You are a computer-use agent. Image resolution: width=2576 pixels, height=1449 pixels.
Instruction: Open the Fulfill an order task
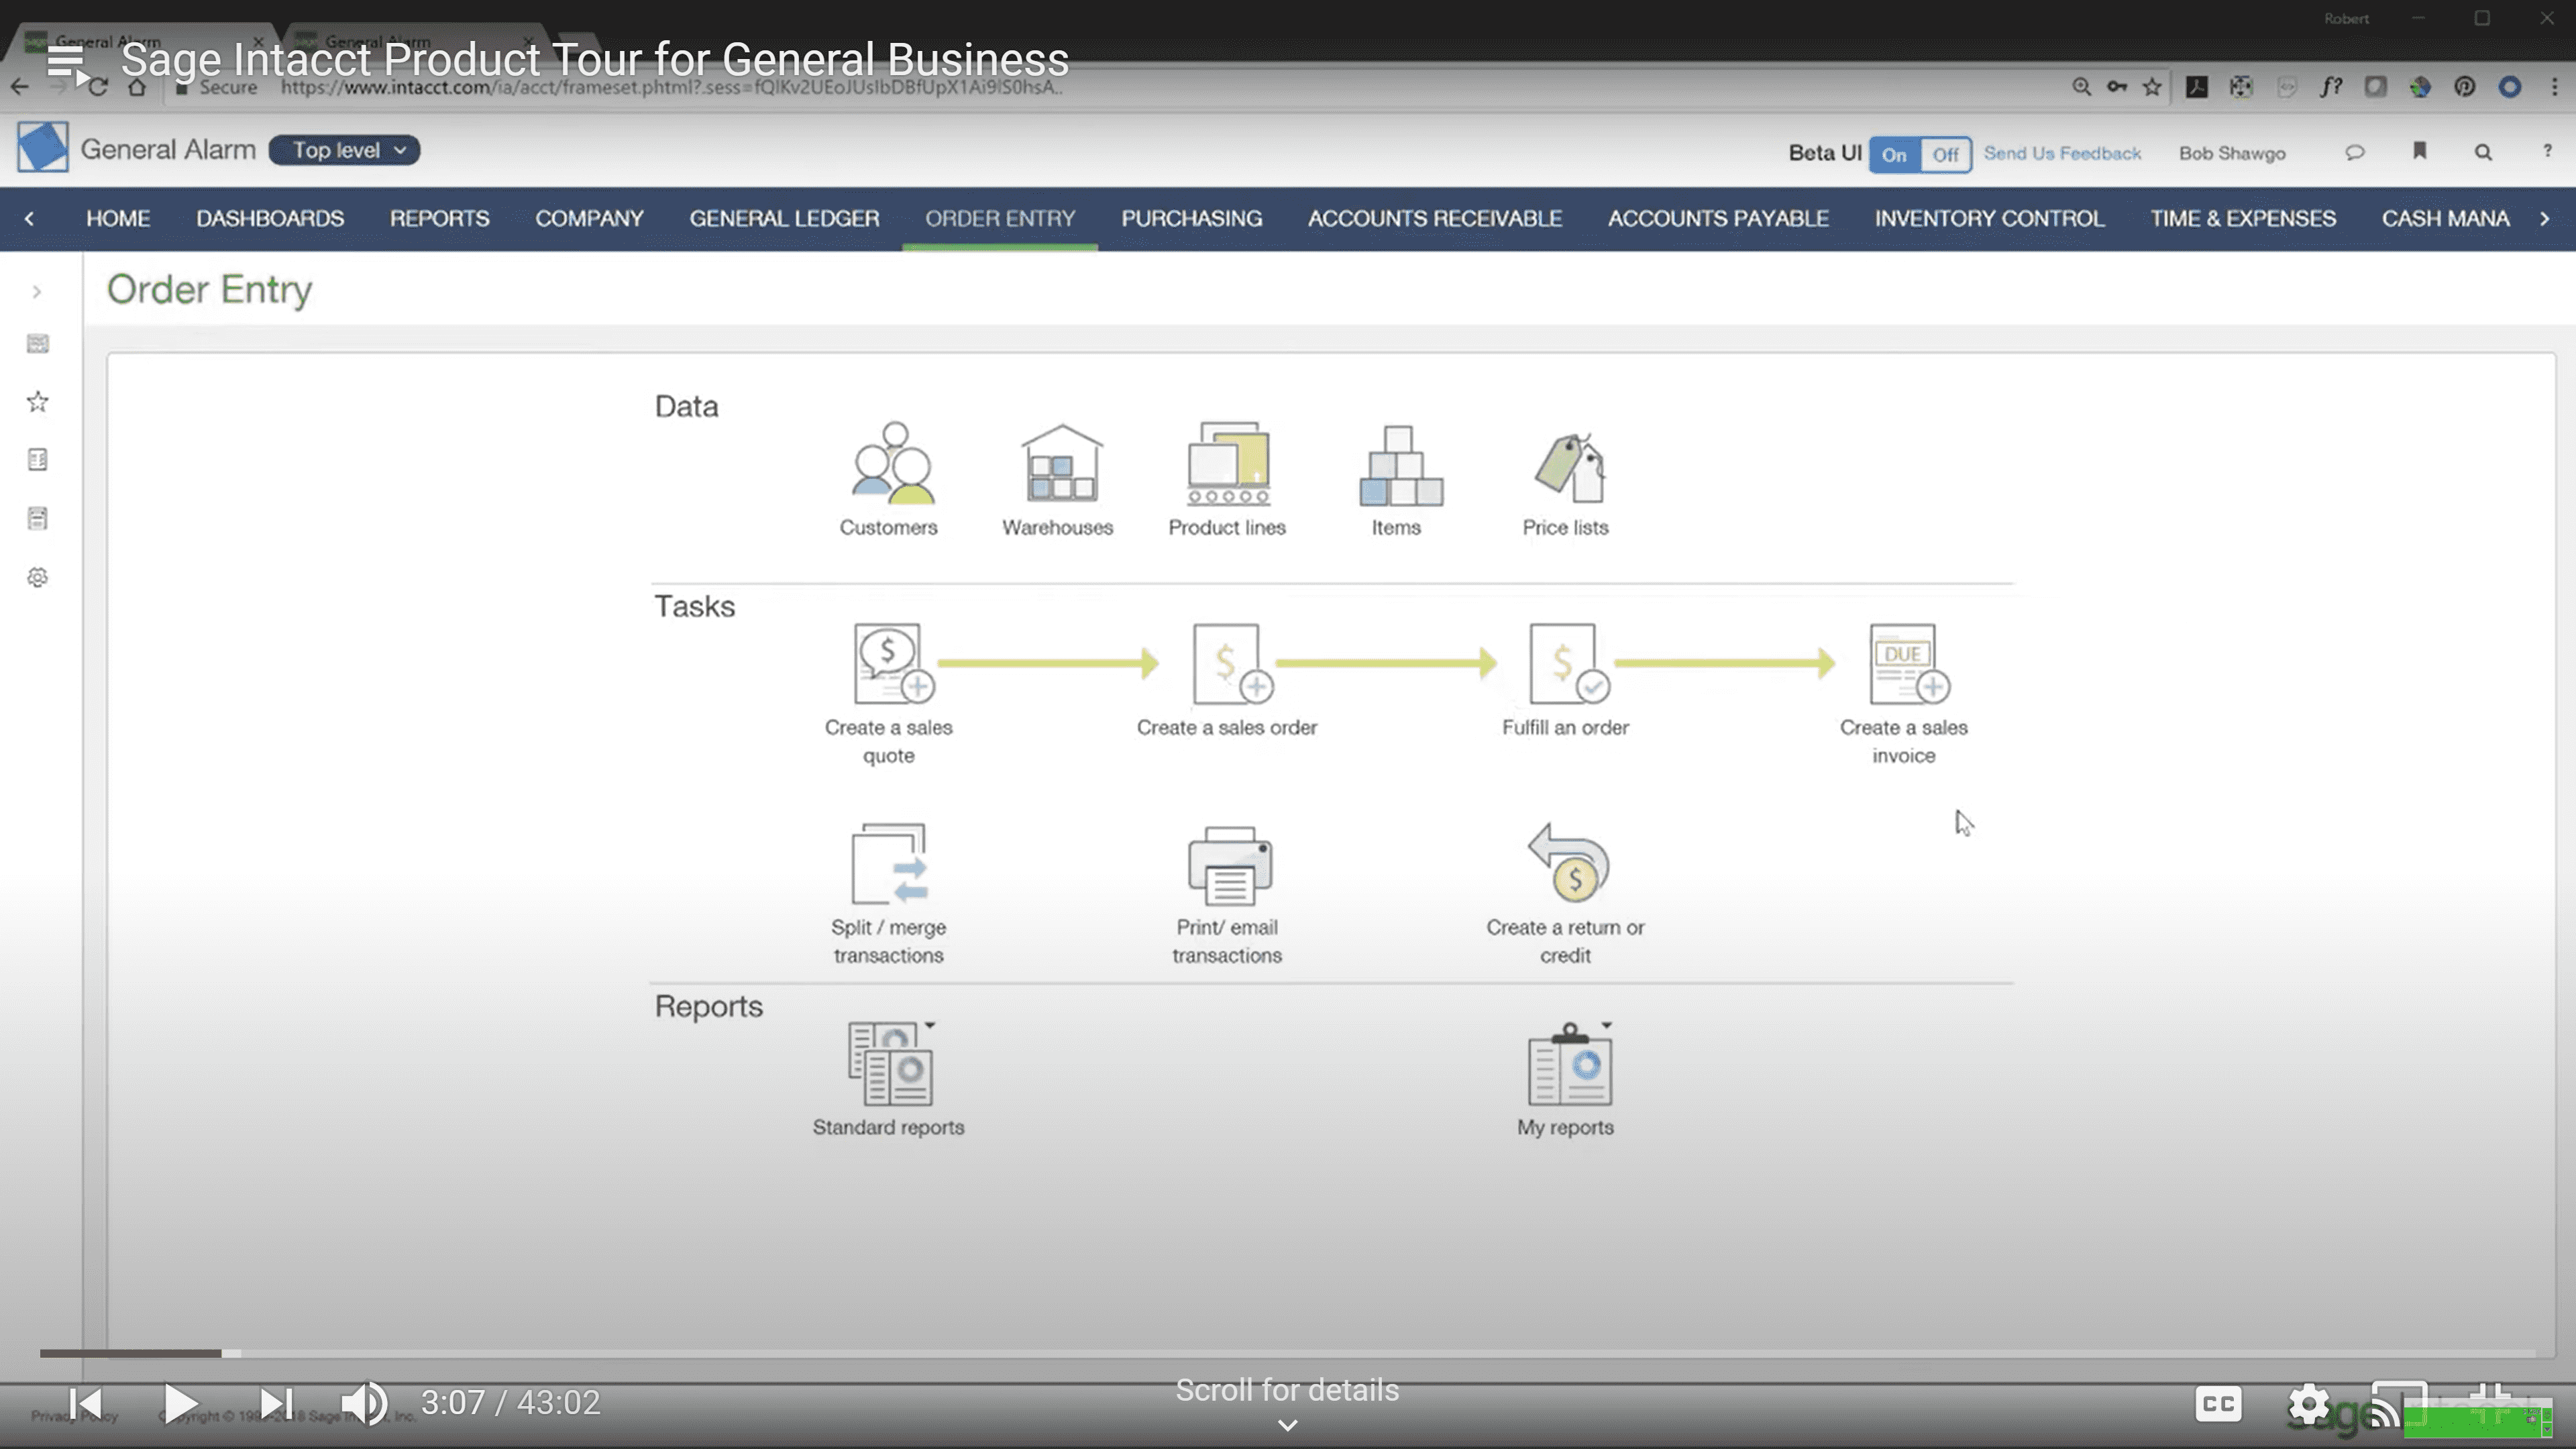[1569, 664]
